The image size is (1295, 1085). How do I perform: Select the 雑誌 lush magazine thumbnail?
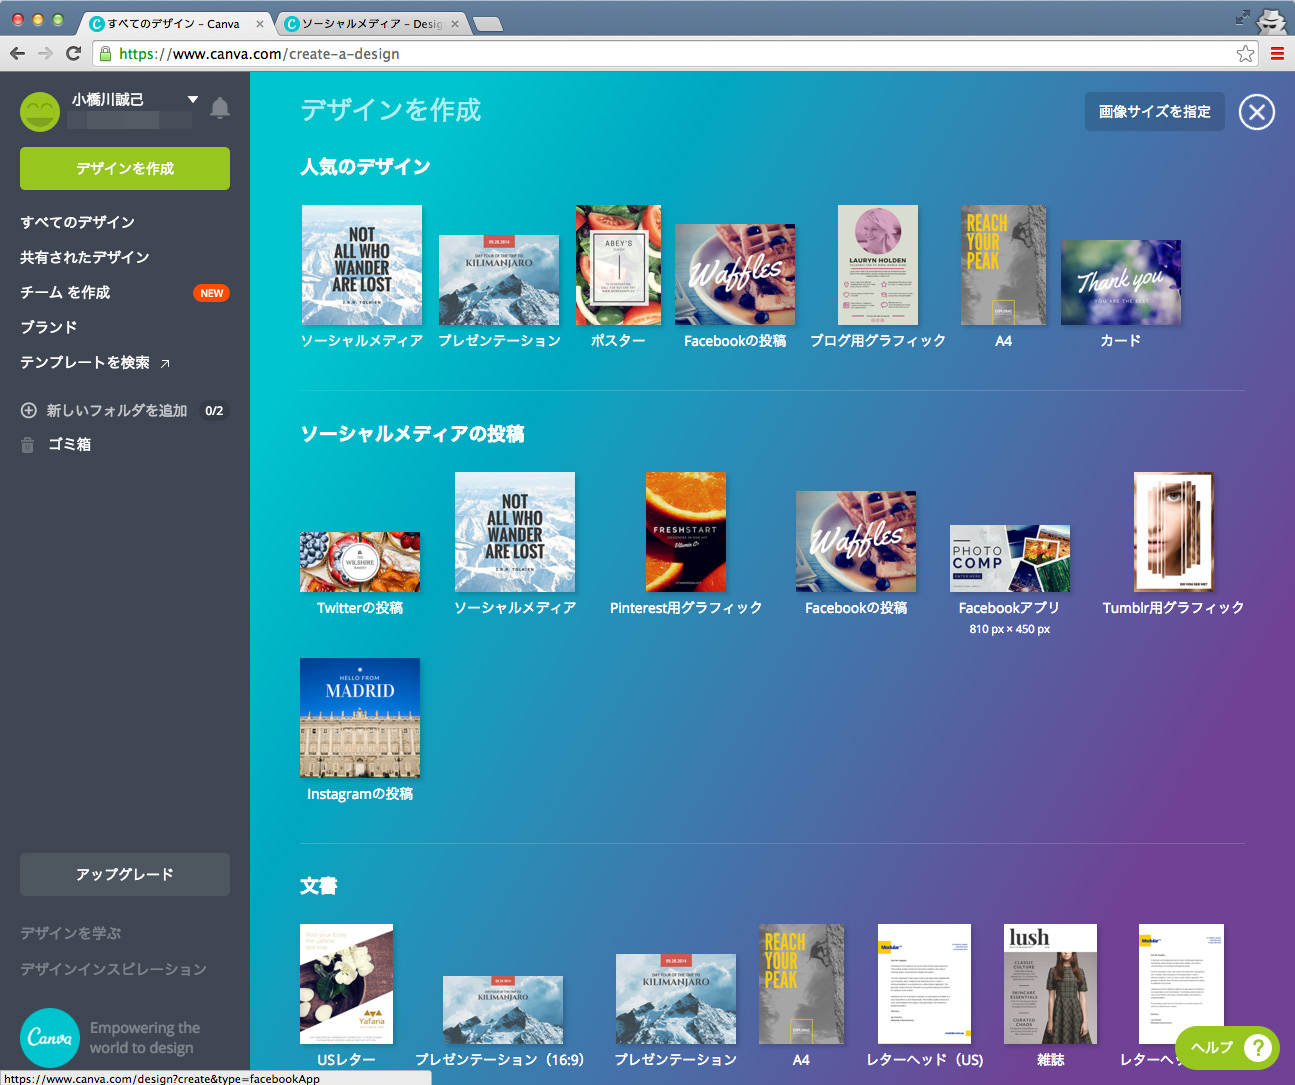(x=1051, y=984)
